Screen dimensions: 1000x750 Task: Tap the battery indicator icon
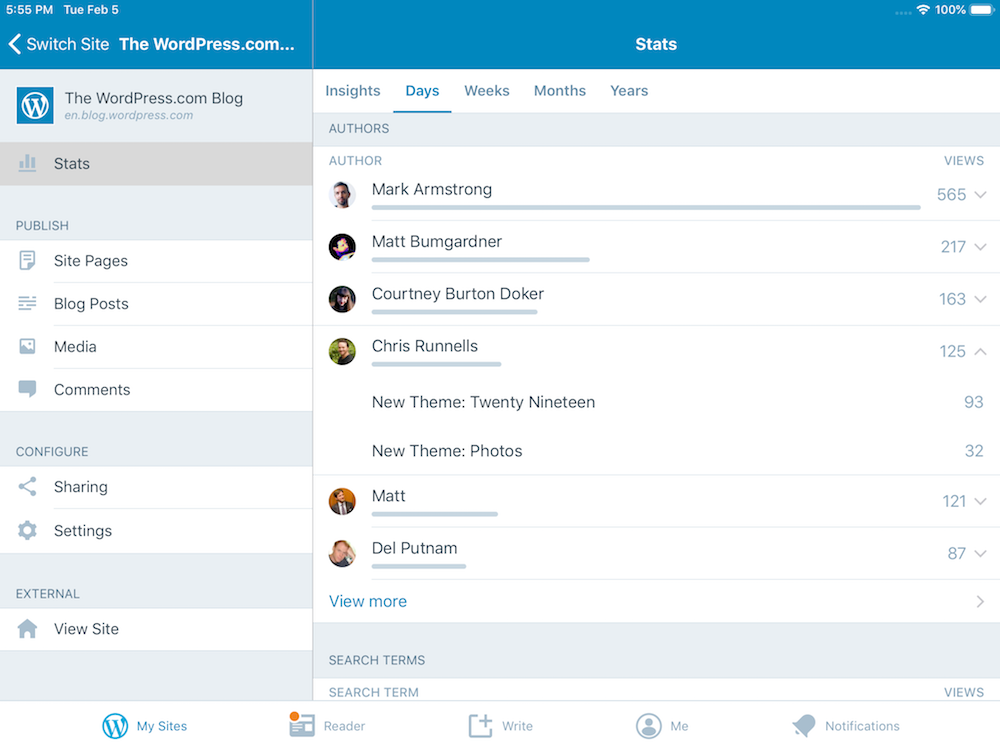coord(983,10)
